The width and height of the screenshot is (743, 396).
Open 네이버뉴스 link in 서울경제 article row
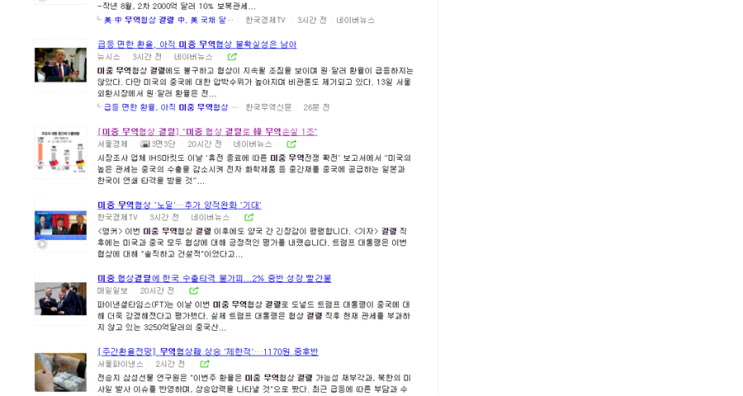click(253, 144)
